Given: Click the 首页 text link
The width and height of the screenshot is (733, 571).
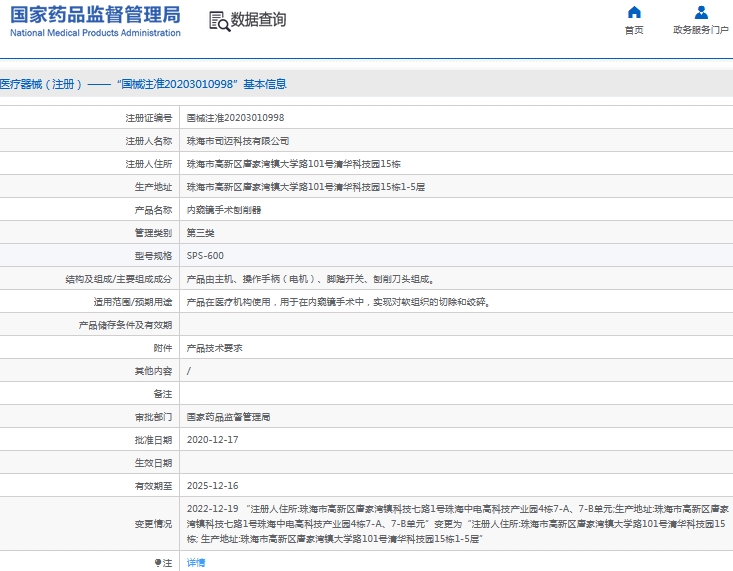Looking at the screenshot, I should point(634,30).
